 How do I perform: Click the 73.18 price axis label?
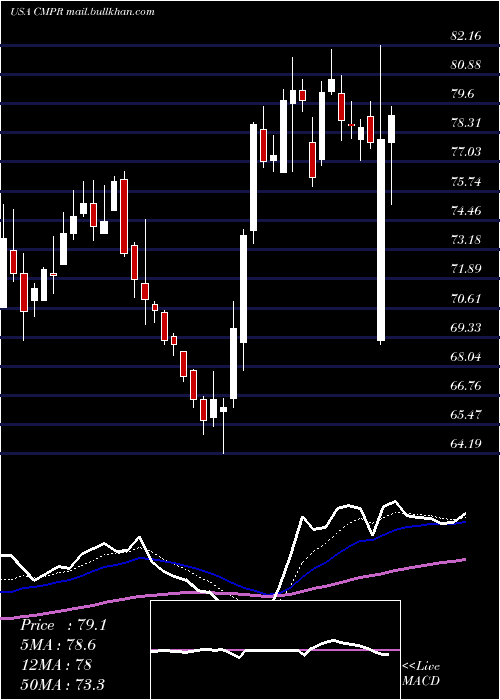click(466, 240)
